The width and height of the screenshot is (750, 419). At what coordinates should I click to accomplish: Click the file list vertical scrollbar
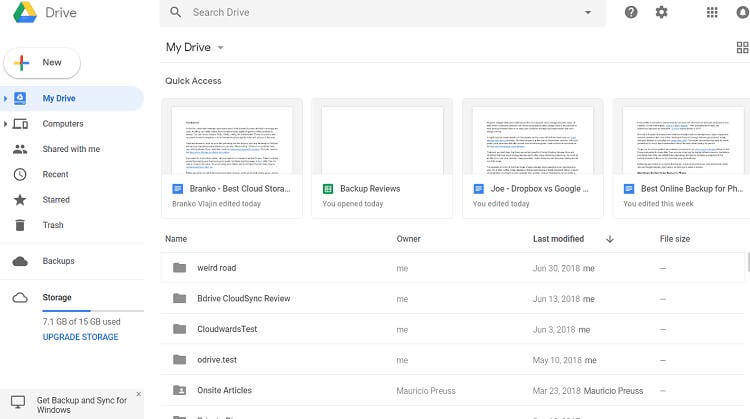coord(748,262)
